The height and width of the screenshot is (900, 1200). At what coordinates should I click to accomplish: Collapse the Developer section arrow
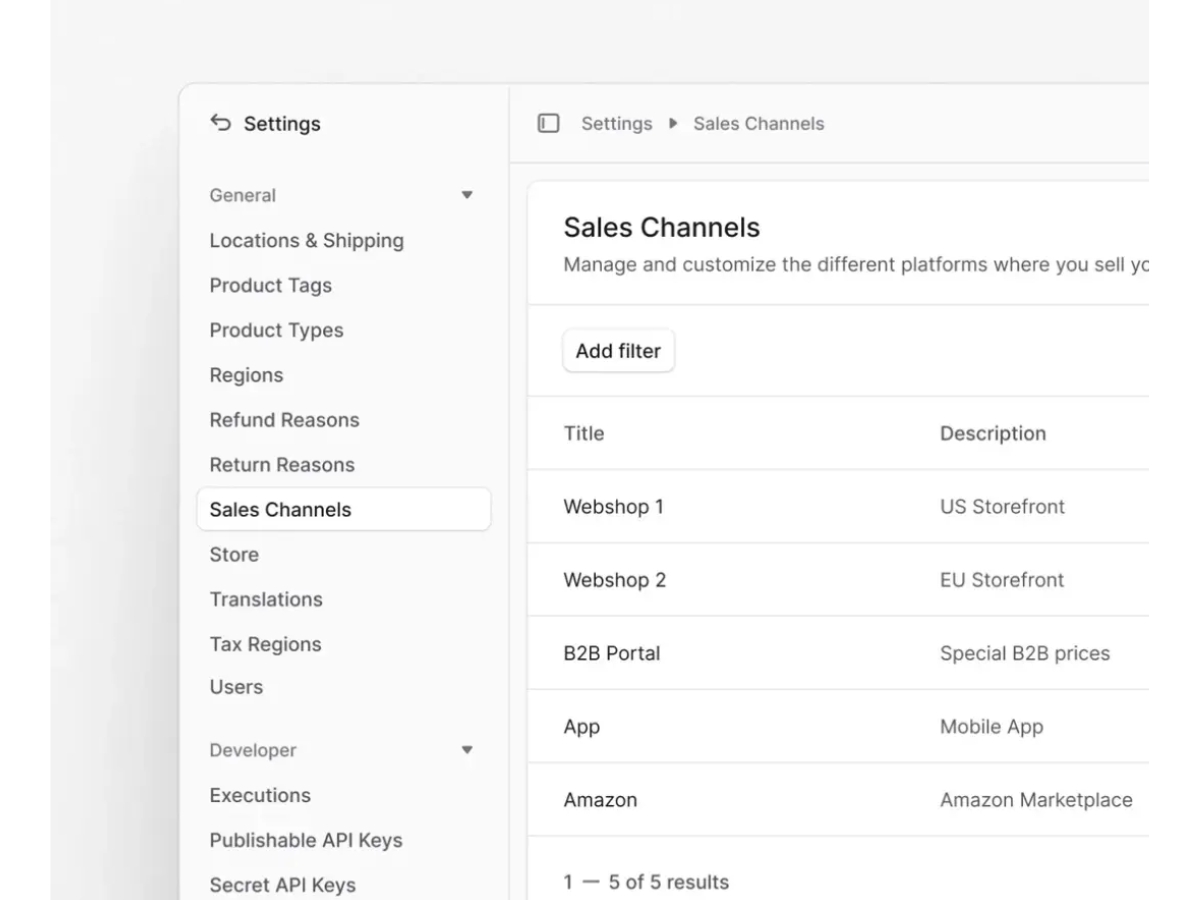coord(467,750)
